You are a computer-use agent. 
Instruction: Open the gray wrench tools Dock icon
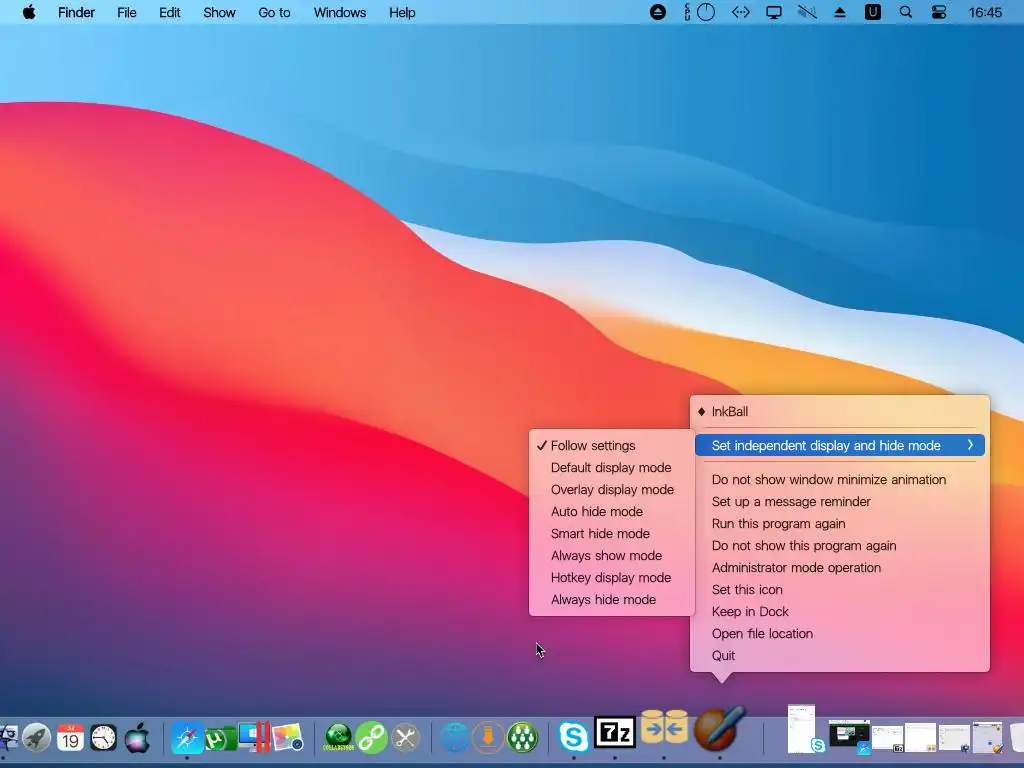point(406,738)
